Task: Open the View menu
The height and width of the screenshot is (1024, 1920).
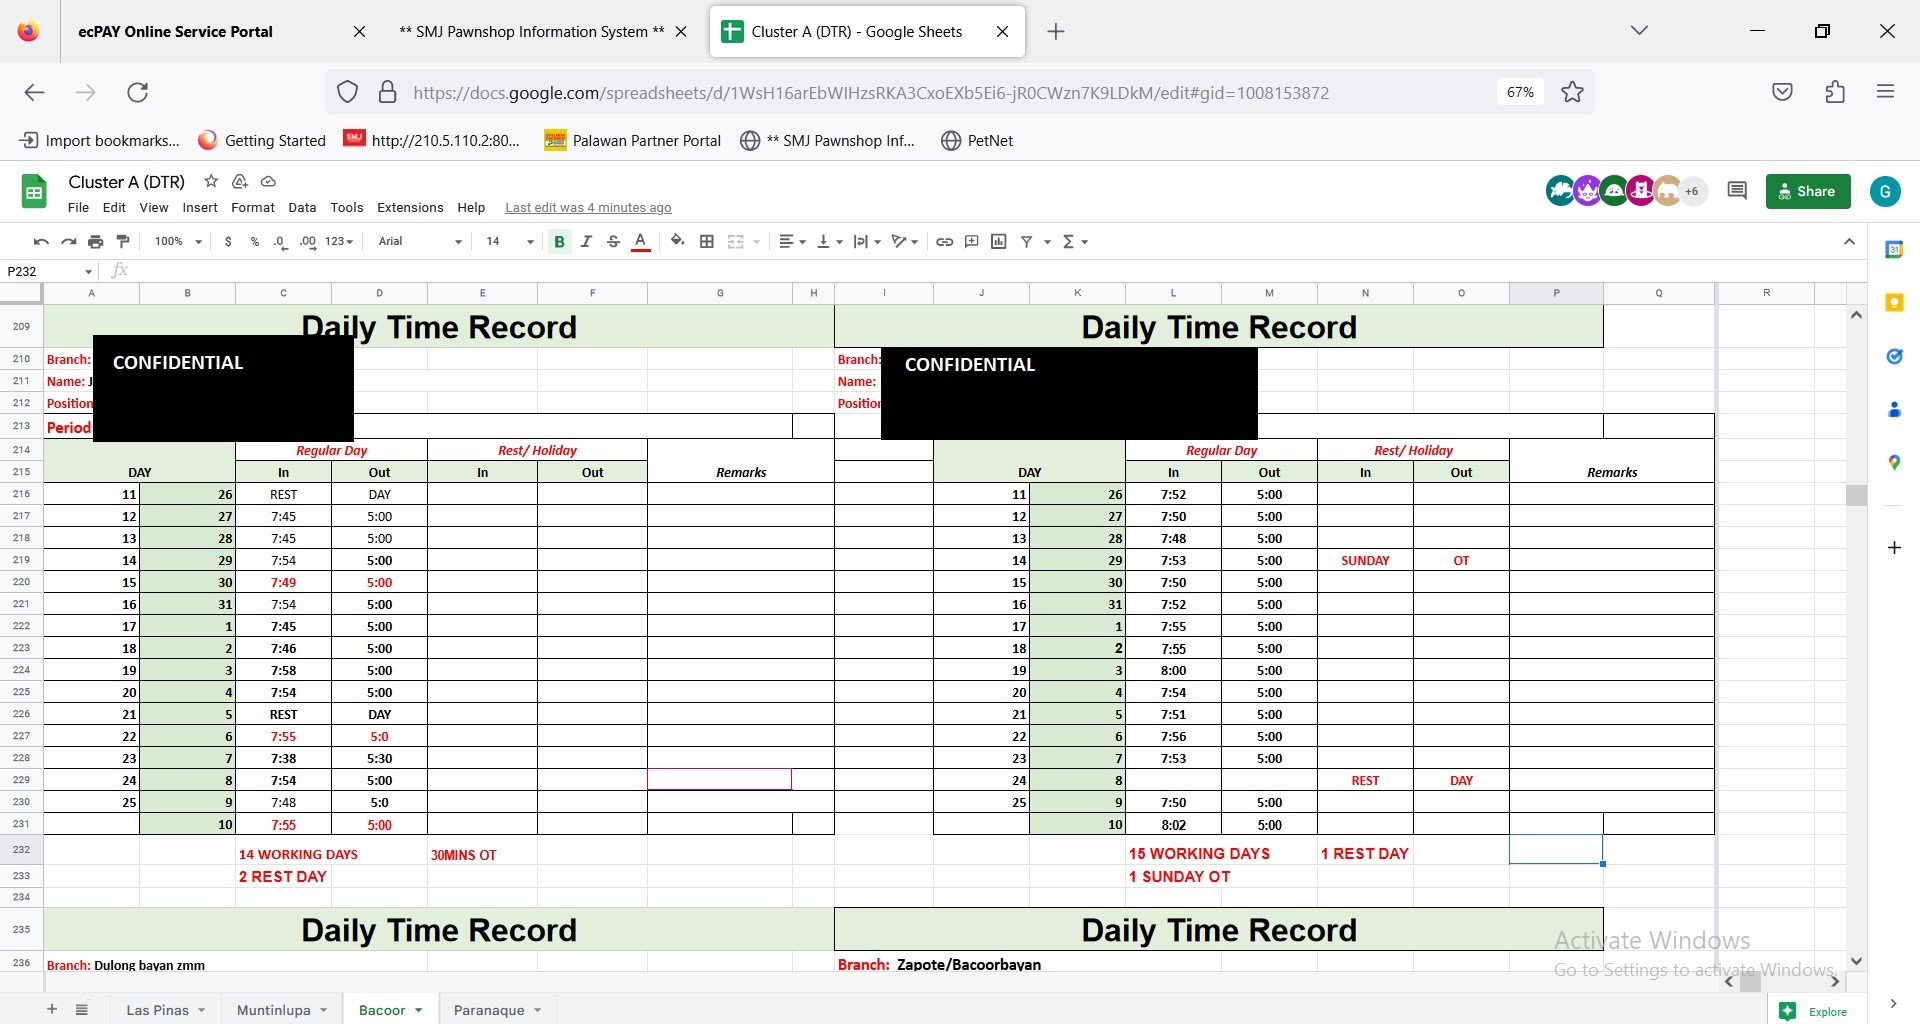Action: point(153,208)
